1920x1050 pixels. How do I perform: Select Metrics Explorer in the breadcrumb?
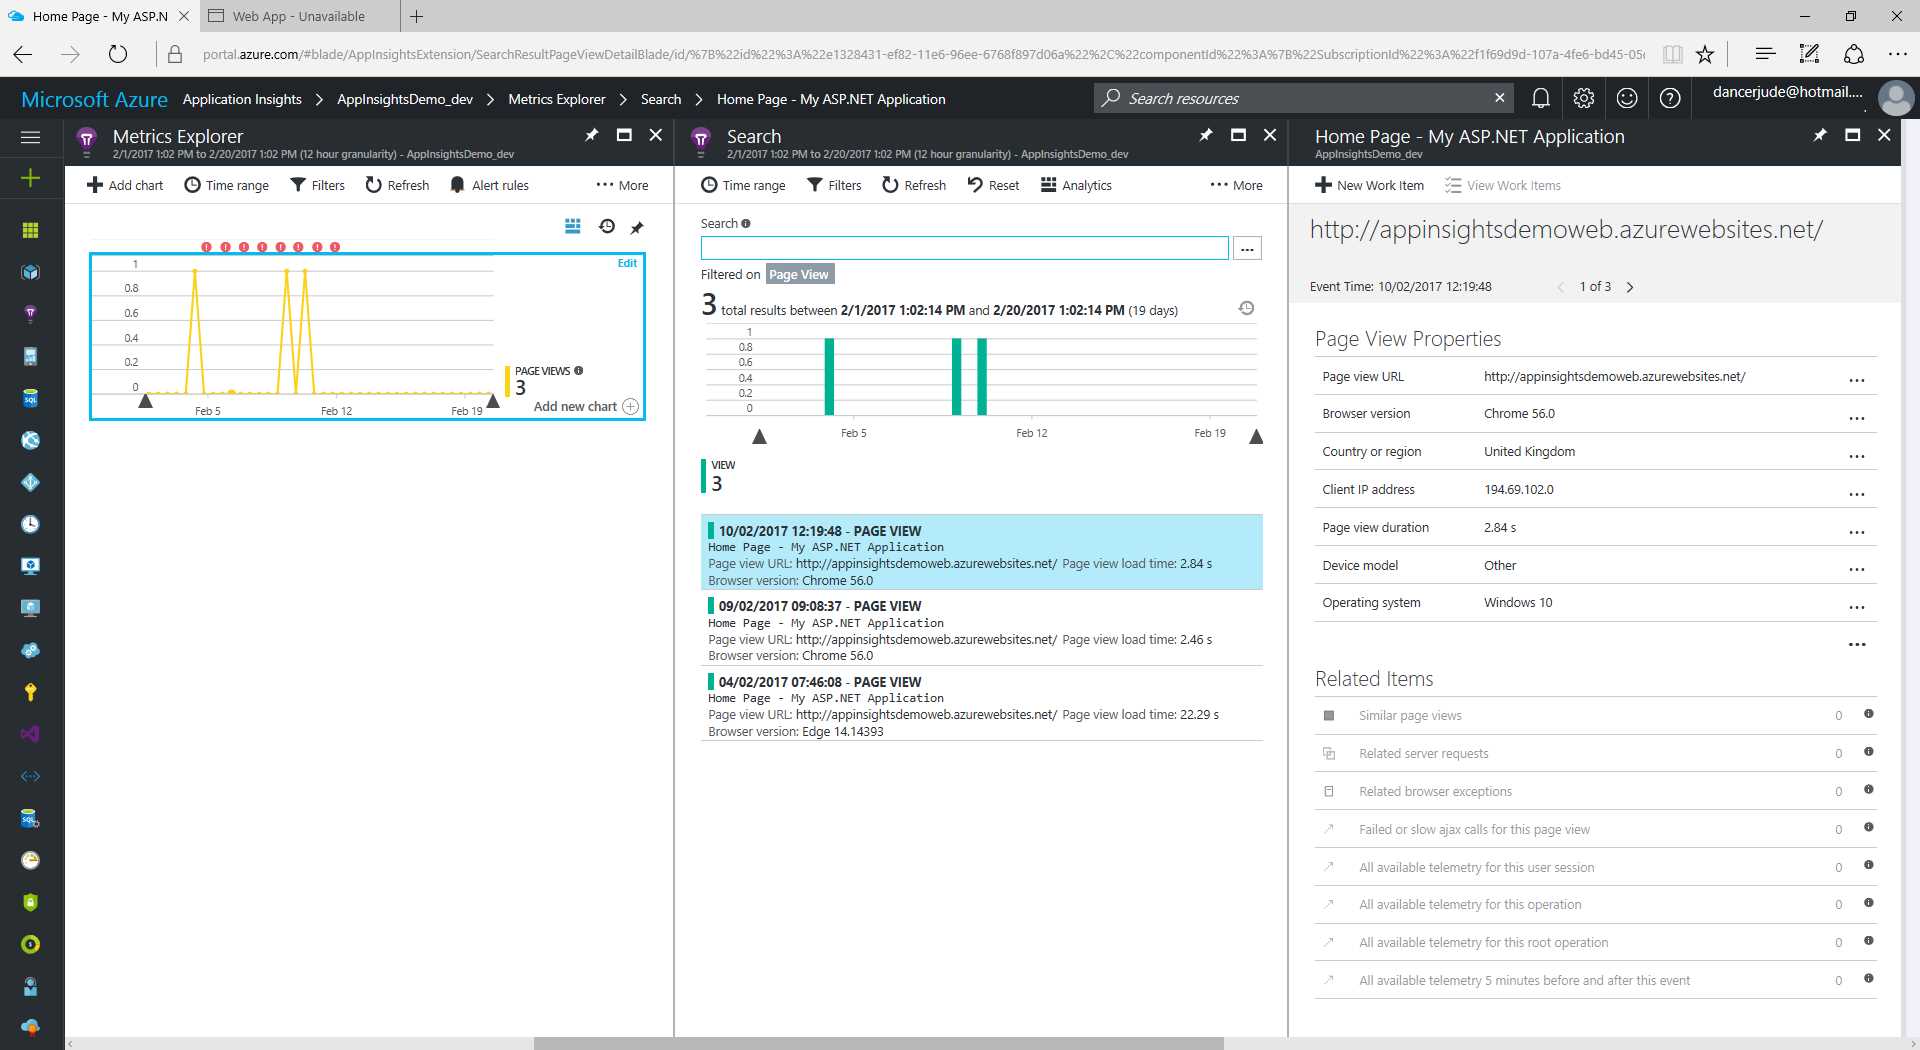(556, 99)
